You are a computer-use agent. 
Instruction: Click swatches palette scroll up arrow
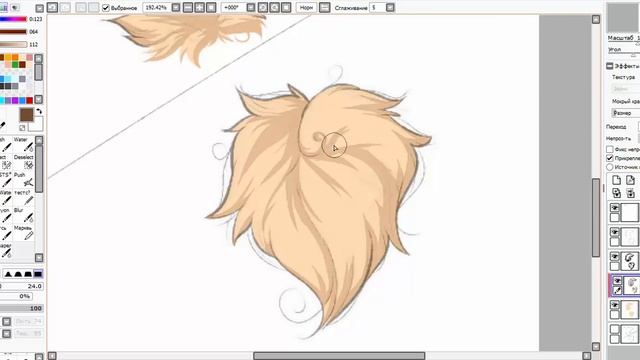pyautogui.click(x=38, y=58)
